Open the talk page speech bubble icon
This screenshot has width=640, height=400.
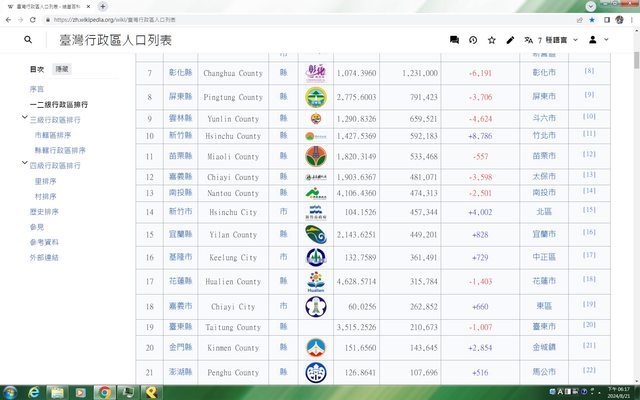point(454,40)
